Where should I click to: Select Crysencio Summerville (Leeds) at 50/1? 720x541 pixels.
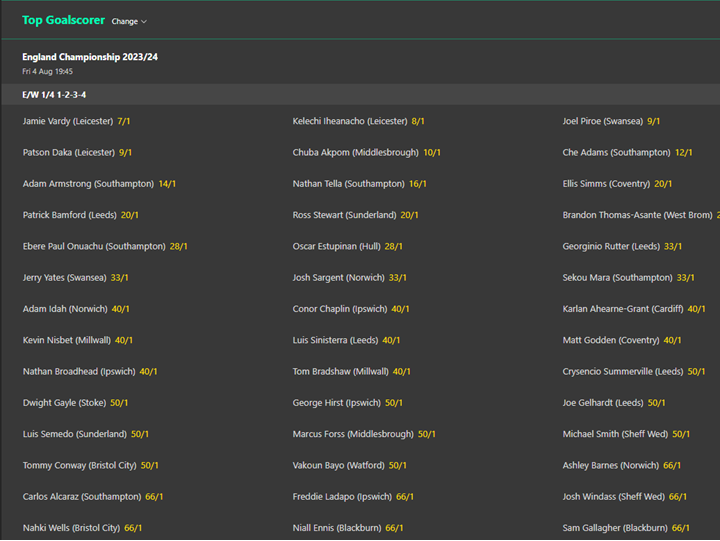(x=634, y=371)
